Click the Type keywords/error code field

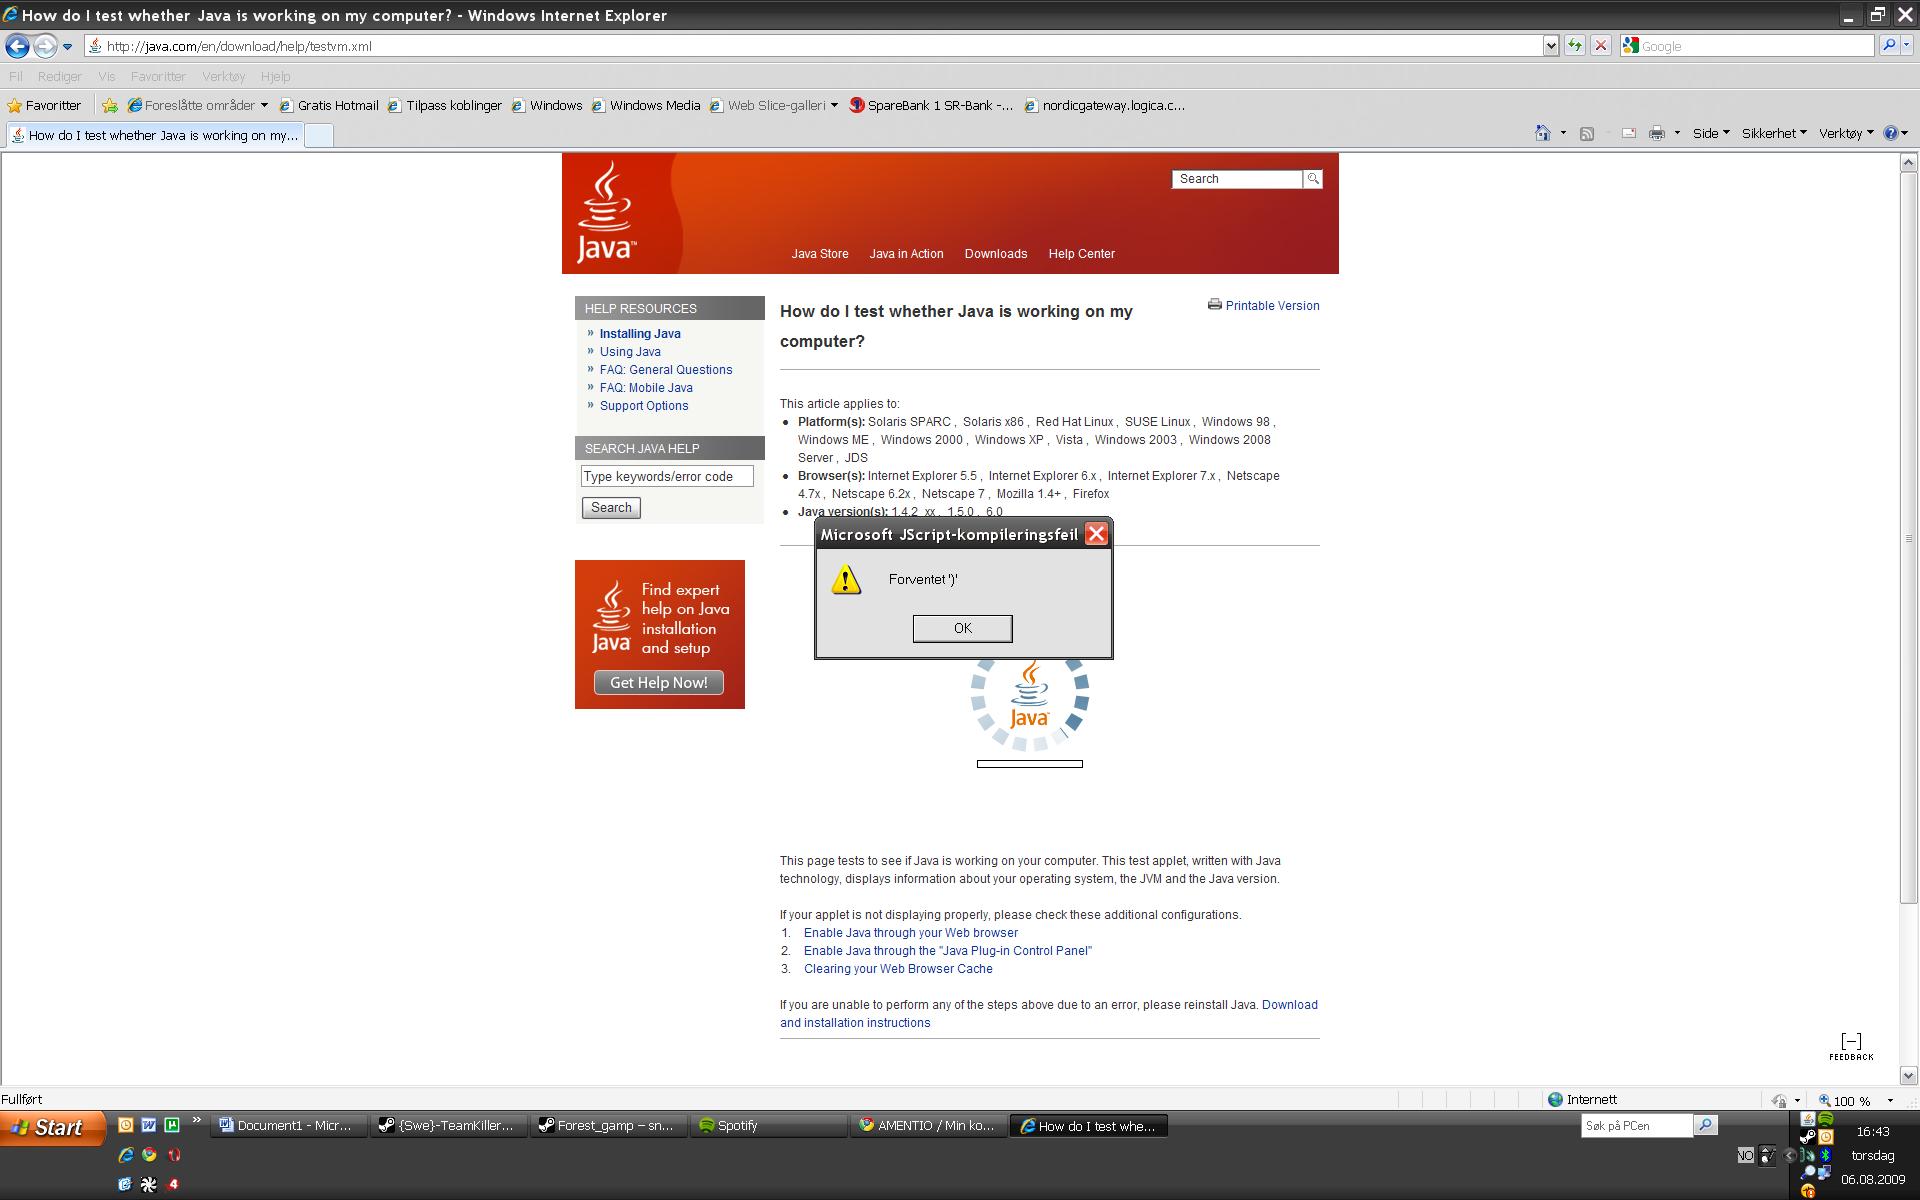point(667,477)
